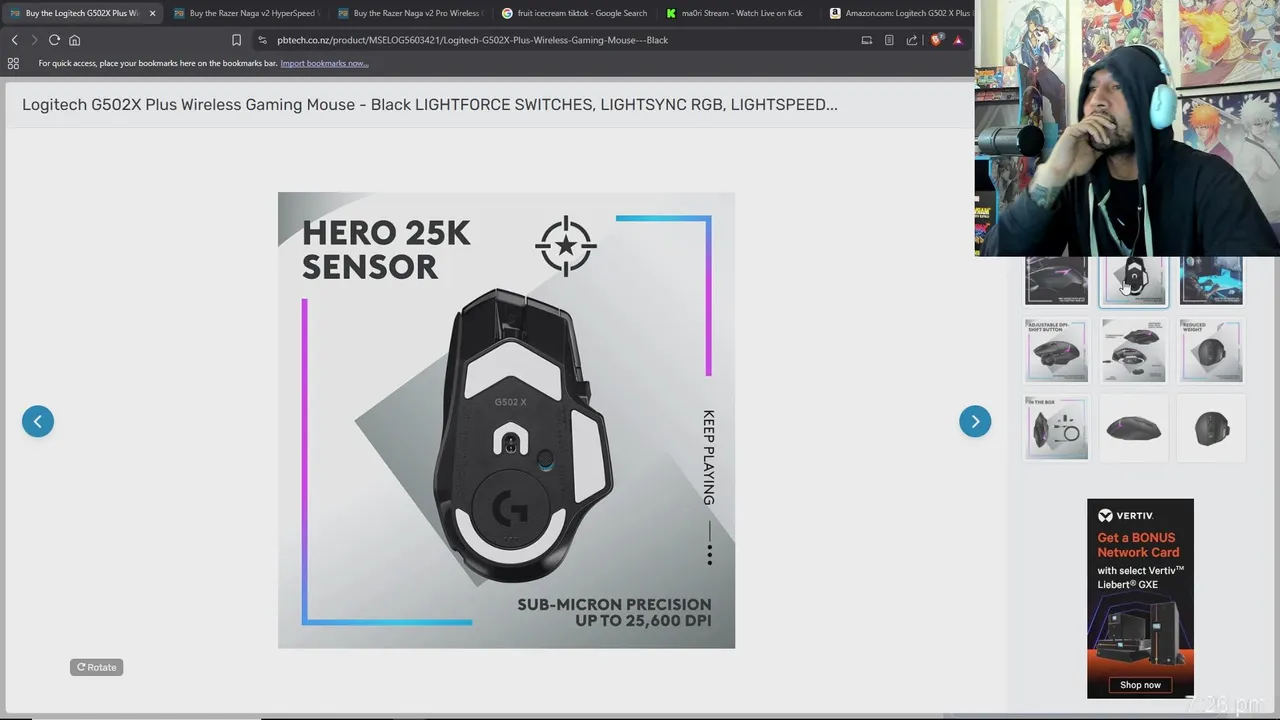This screenshot has width=1280, height=720.
Task: Open the cast/screen icon in address bar
Action: tap(867, 40)
